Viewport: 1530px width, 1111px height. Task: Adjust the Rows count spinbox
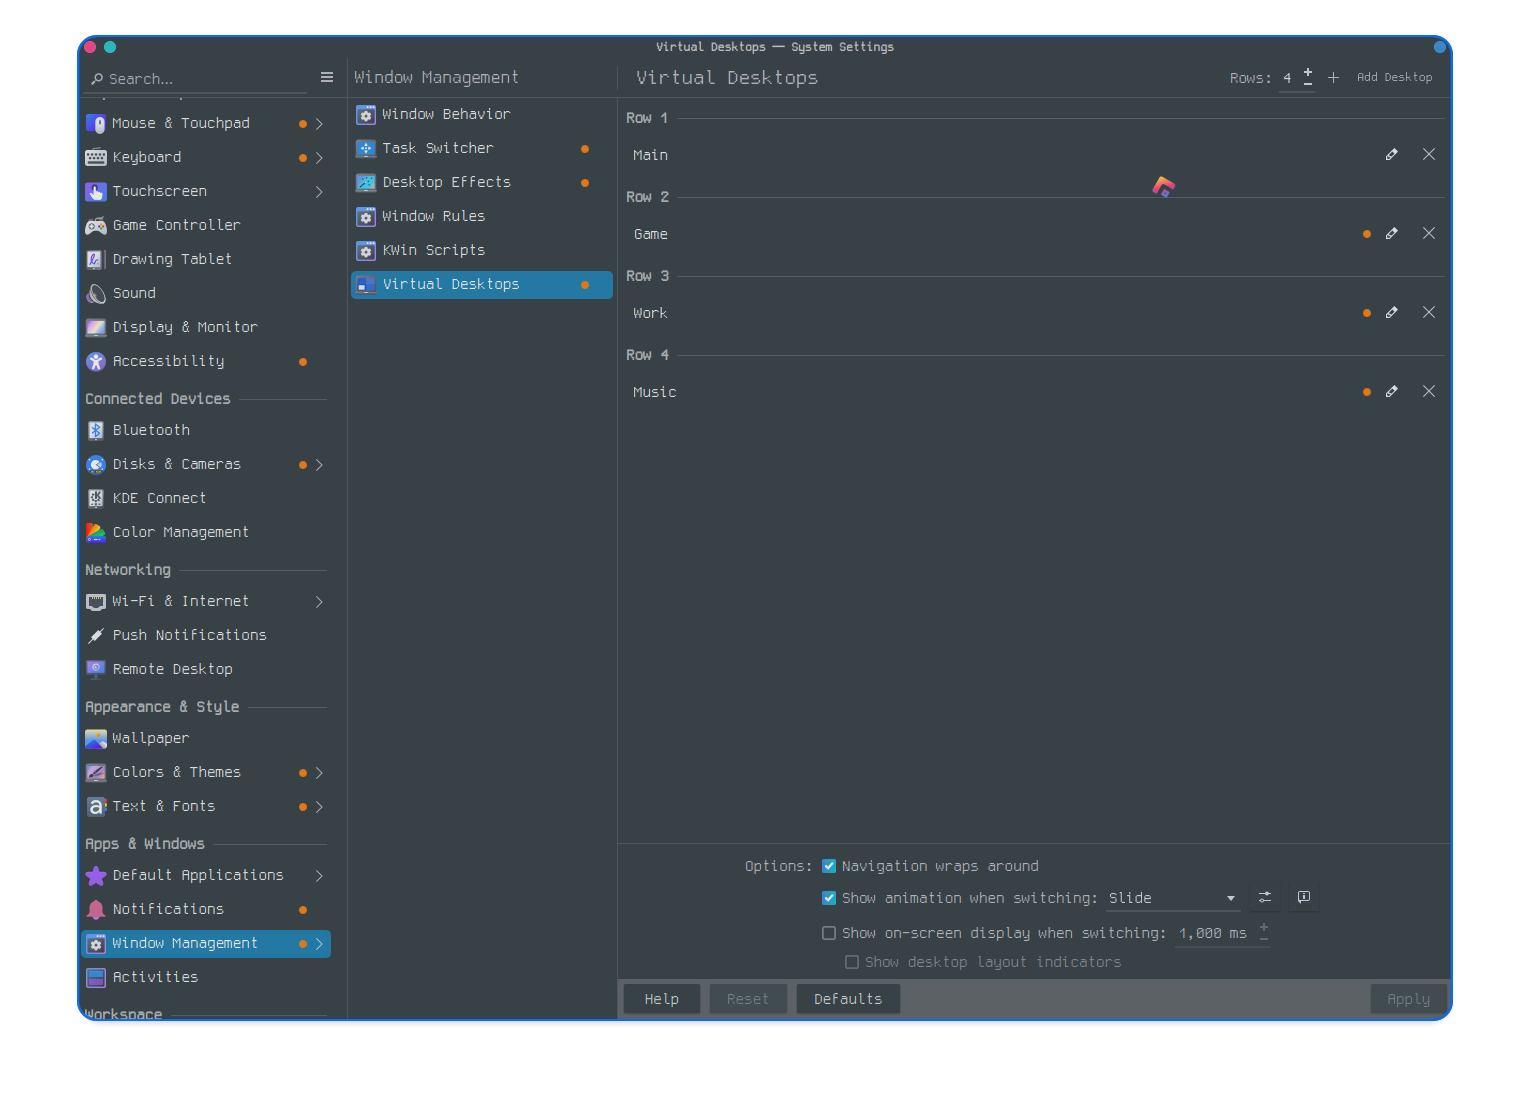pos(1297,78)
